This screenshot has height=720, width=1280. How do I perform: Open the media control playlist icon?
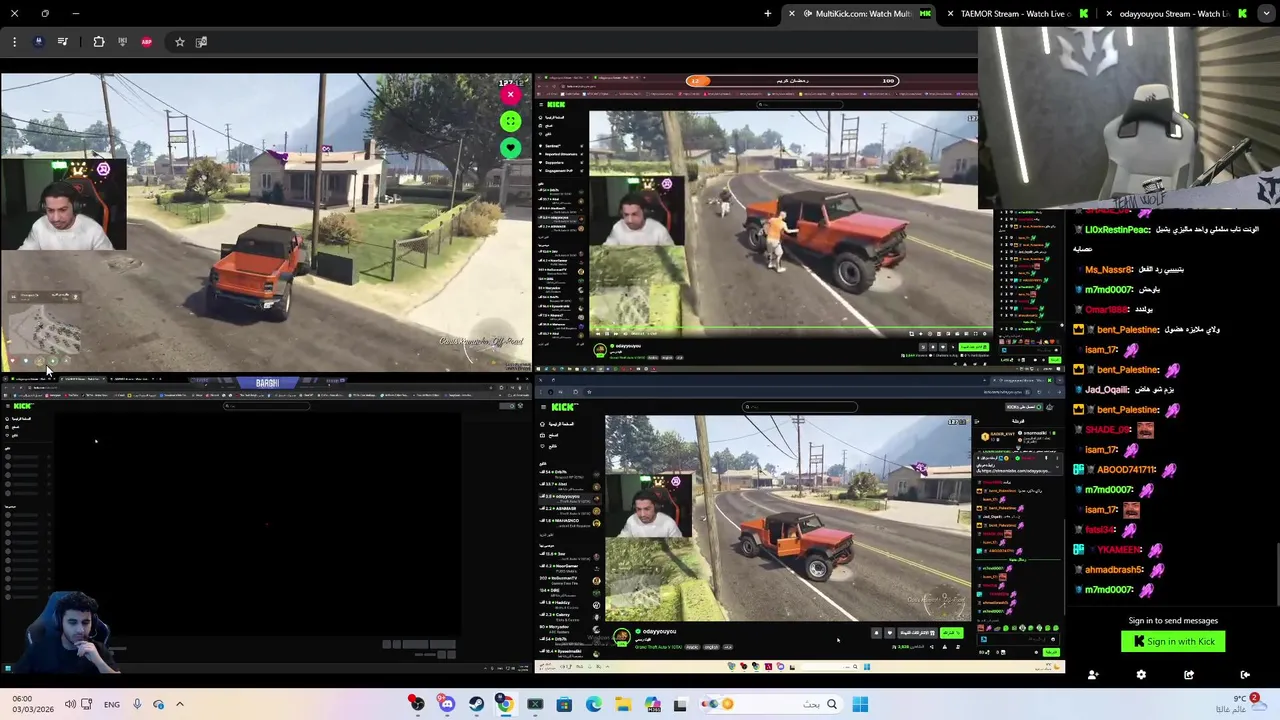click(x=62, y=42)
